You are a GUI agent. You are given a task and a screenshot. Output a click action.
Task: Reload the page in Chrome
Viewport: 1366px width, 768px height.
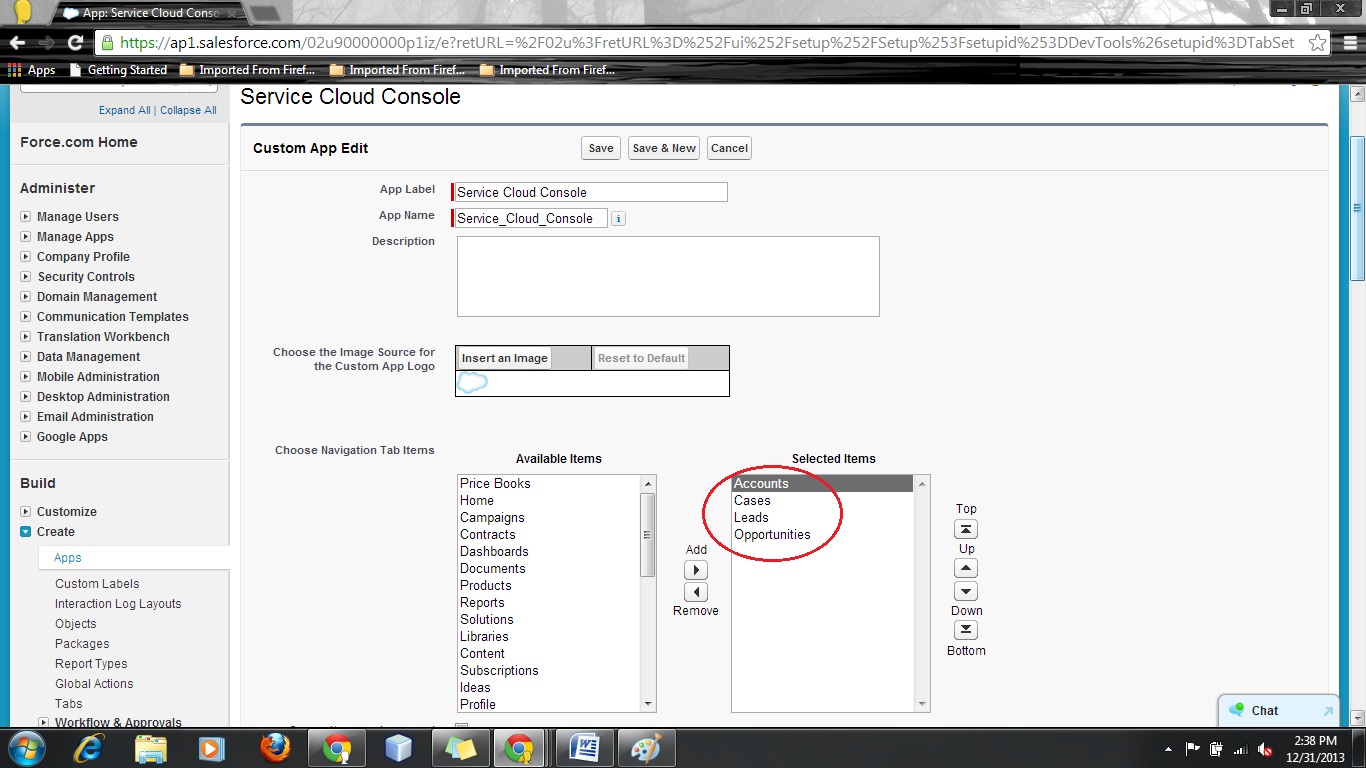[75, 43]
